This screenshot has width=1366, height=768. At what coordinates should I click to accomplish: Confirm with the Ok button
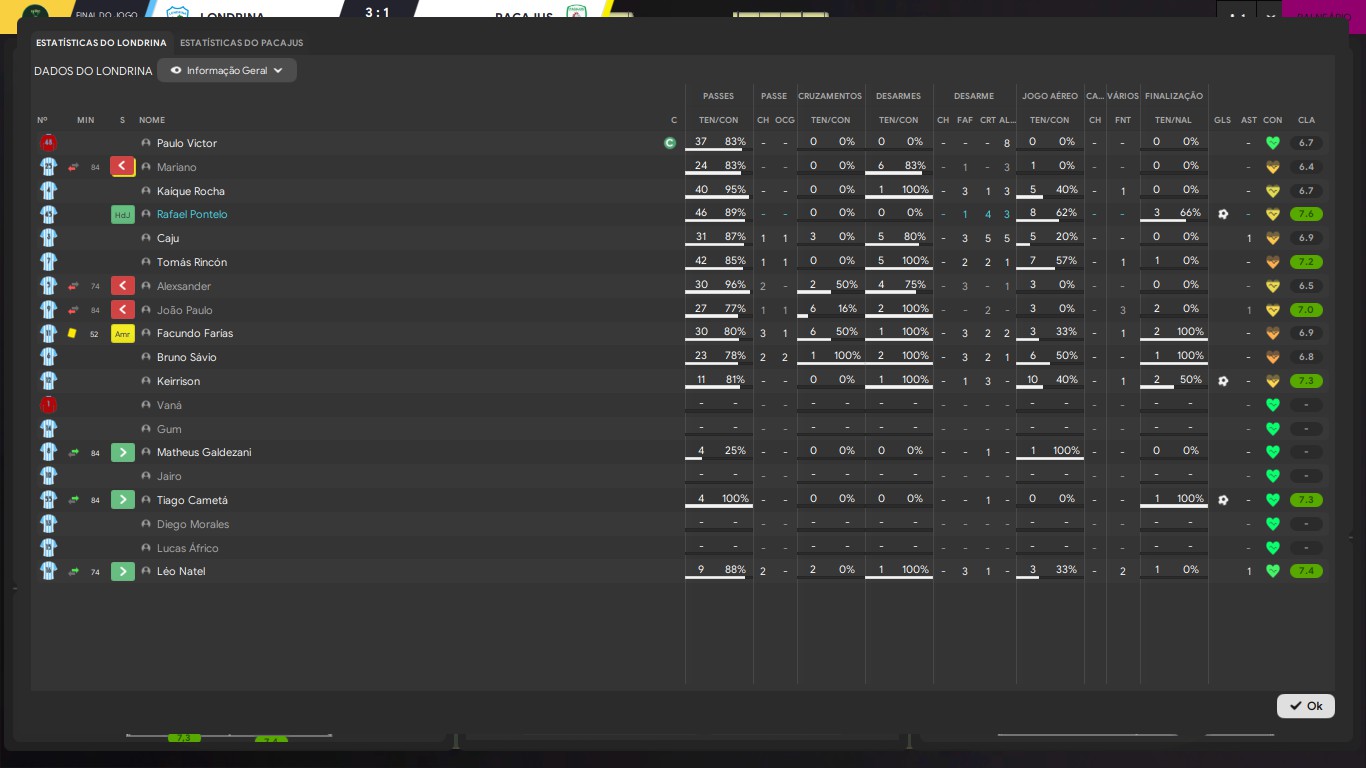[x=1305, y=706]
